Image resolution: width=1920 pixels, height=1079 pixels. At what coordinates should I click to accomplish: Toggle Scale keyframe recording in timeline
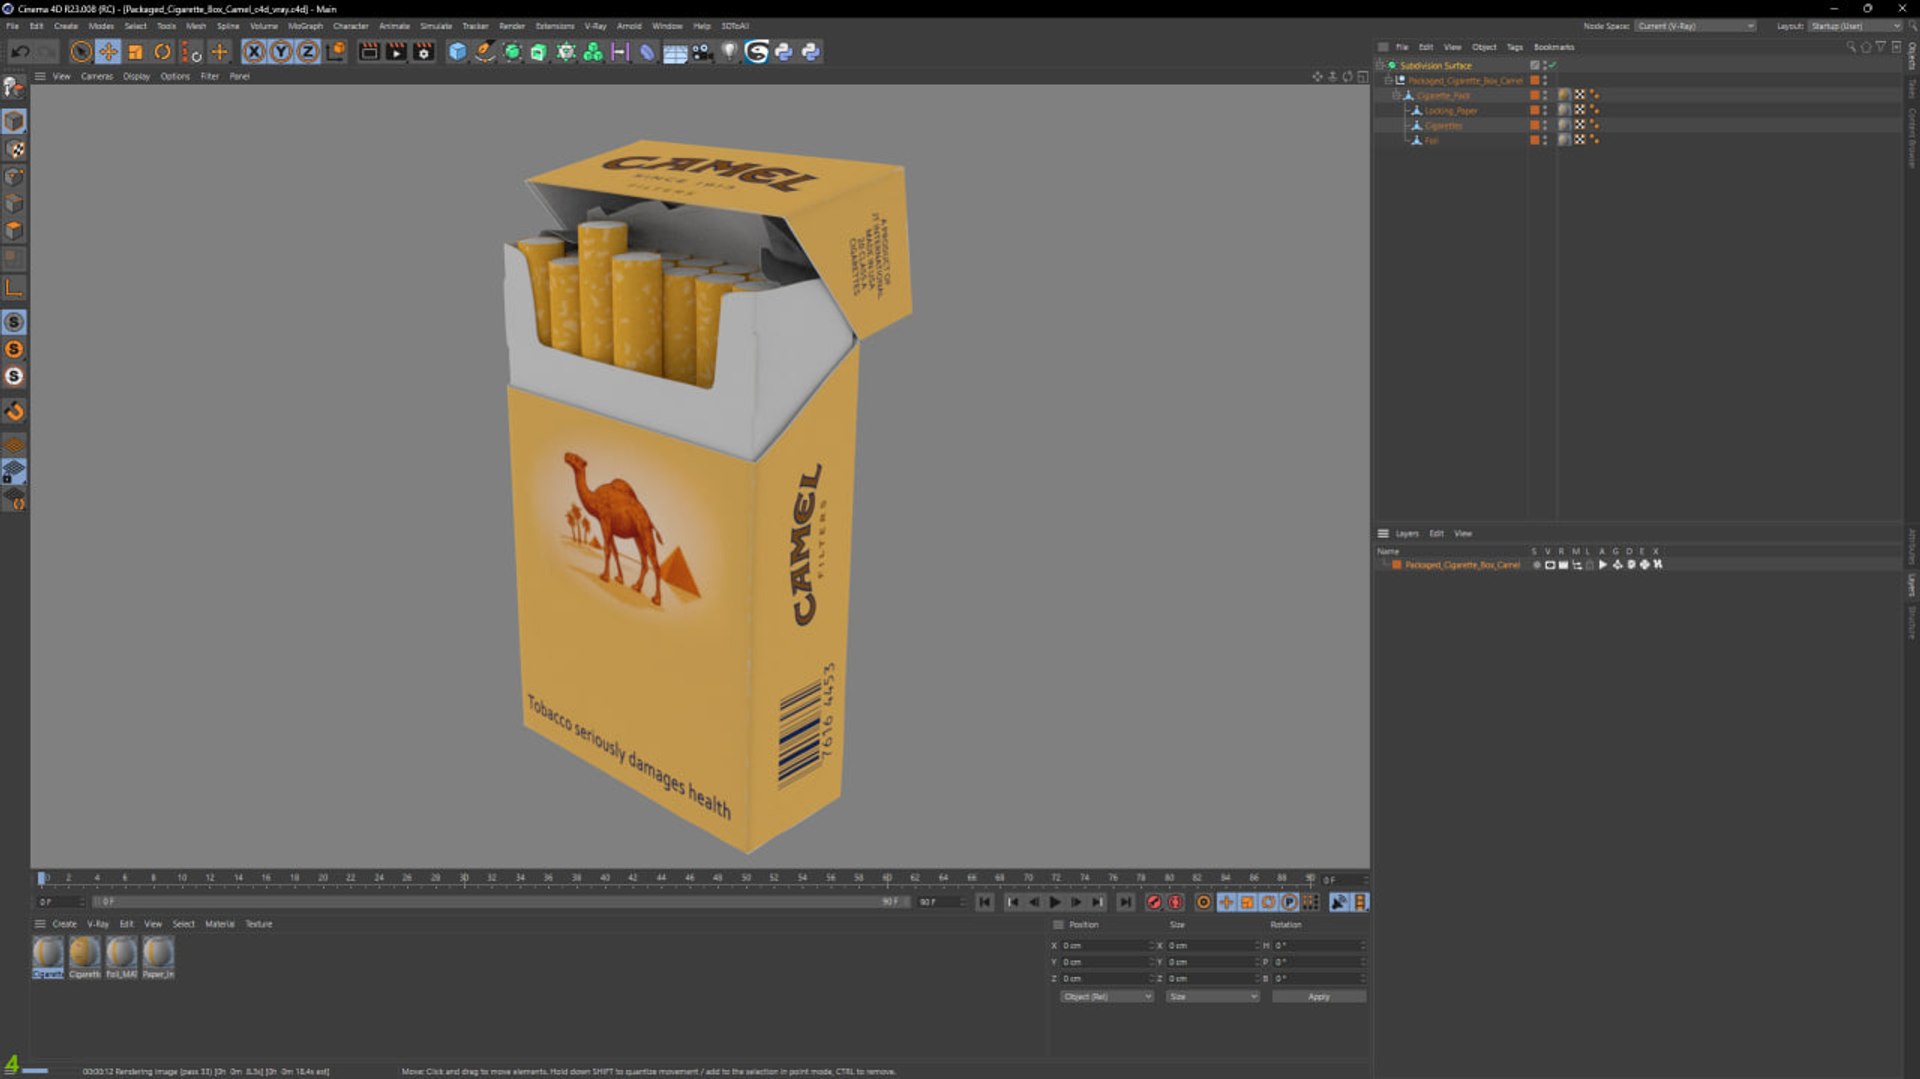click(x=1247, y=902)
